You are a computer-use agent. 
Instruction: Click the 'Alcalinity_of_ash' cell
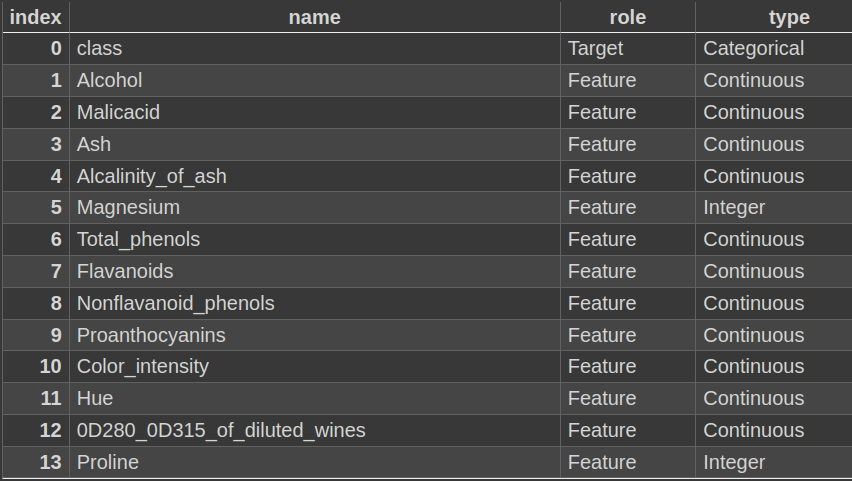tap(152, 176)
